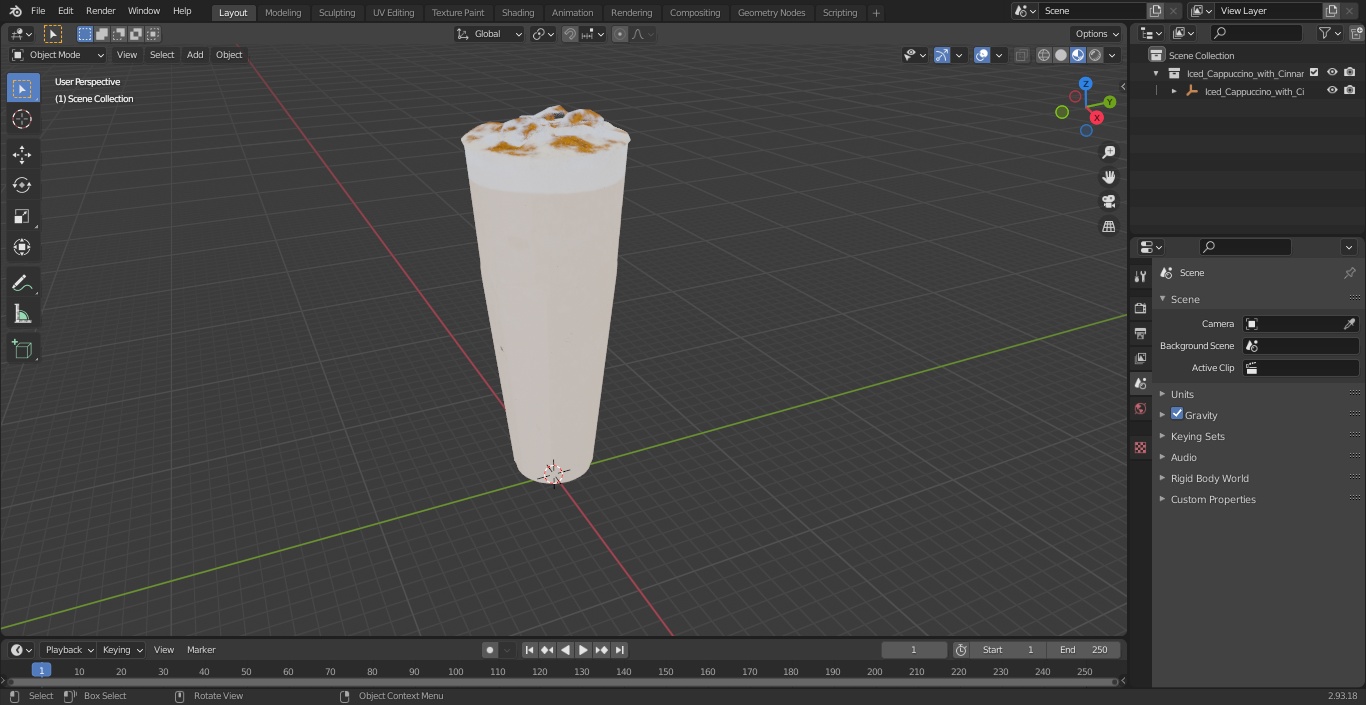Click the eyedropper next to the Camera field
The height and width of the screenshot is (705, 1366).
[1349, 324]
